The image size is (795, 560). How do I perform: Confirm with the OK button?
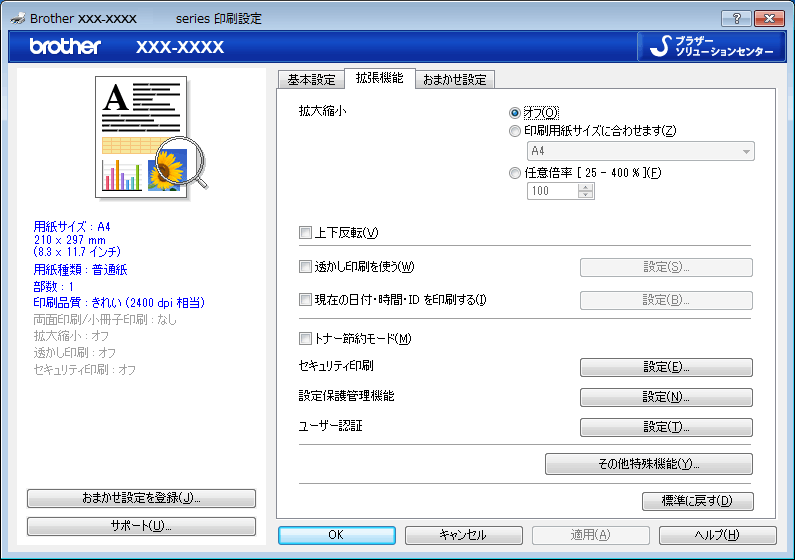click(x=337, y=535)
